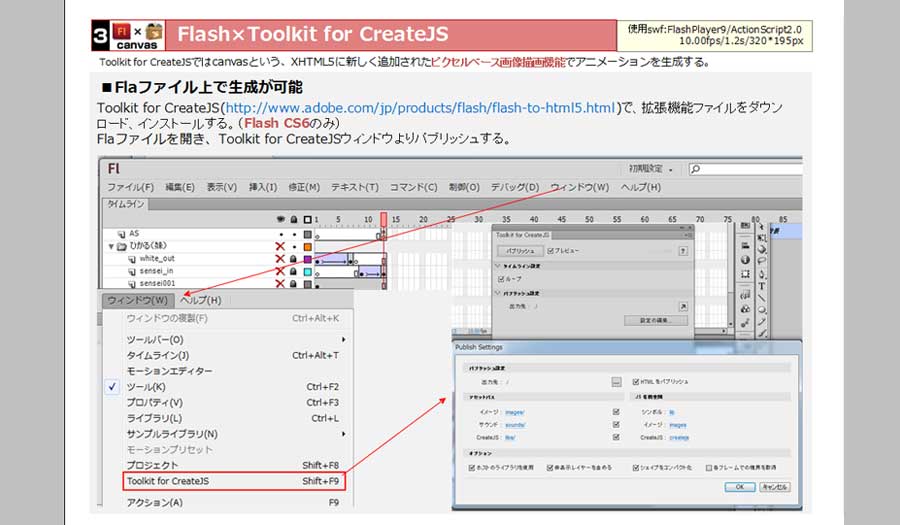Click the OK button in Publish Settings
The image size is (900, 525).
[740, 487]
